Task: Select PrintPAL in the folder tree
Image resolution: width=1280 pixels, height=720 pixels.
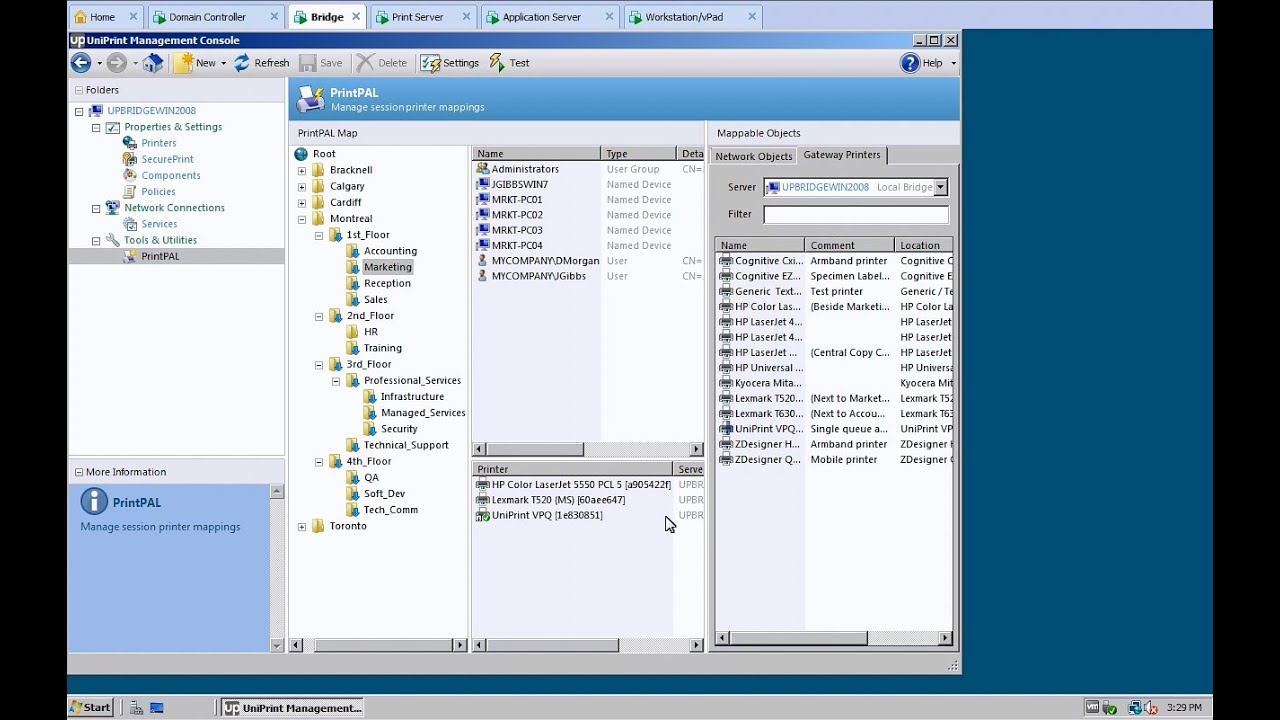Action: pos(160,256)
